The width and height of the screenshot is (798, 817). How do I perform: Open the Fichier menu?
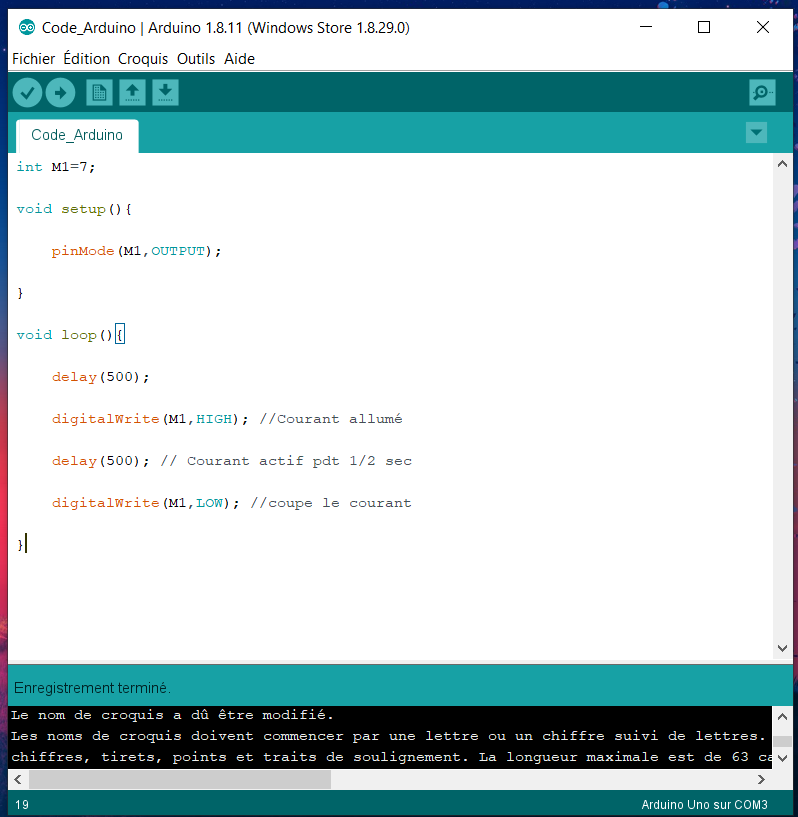coord(33,59)
